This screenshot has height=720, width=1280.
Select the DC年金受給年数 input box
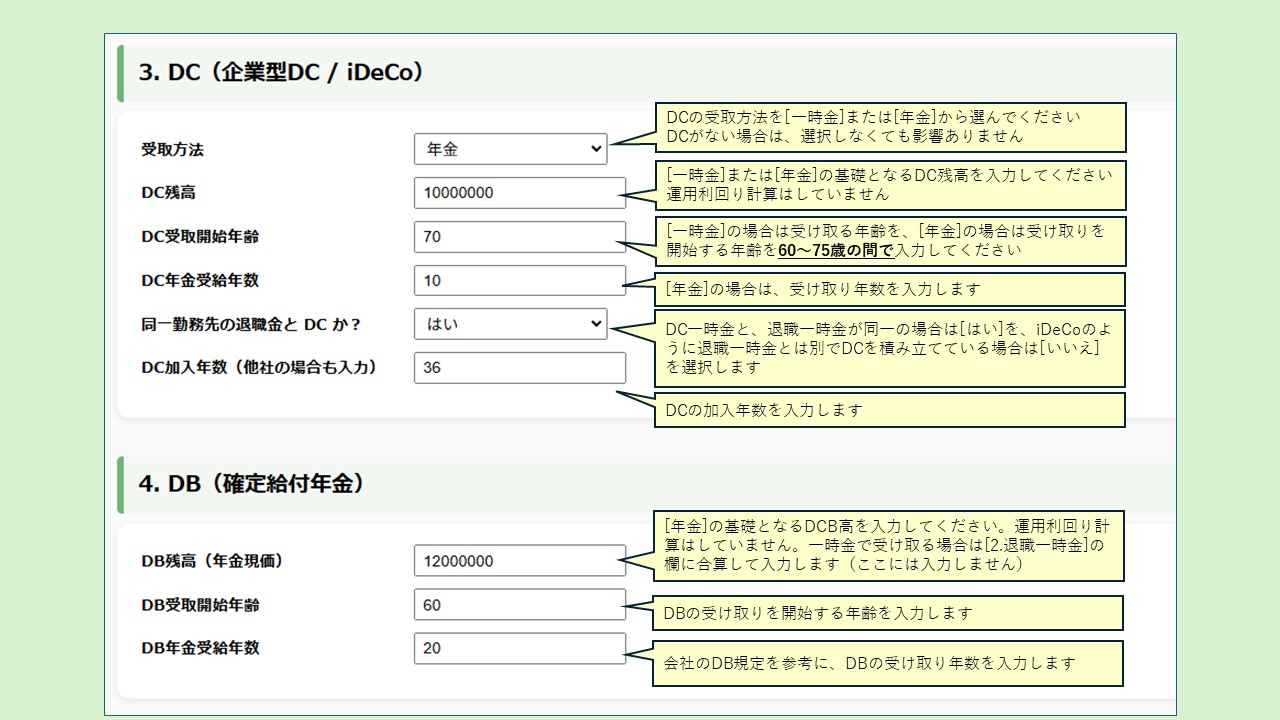pos(519,281)
